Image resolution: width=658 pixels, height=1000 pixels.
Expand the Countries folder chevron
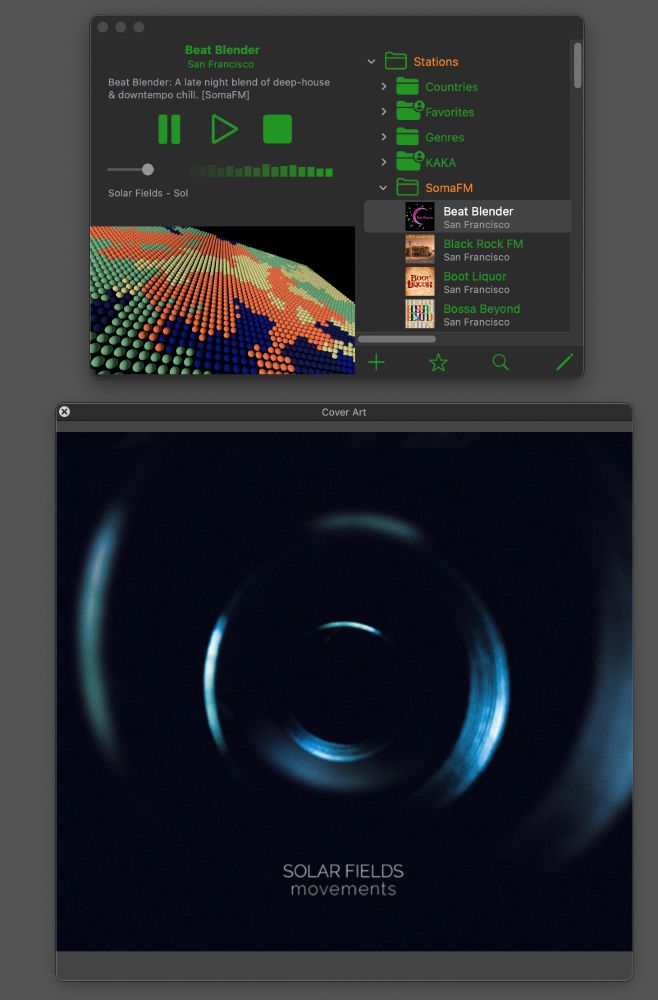pos(383,86)
